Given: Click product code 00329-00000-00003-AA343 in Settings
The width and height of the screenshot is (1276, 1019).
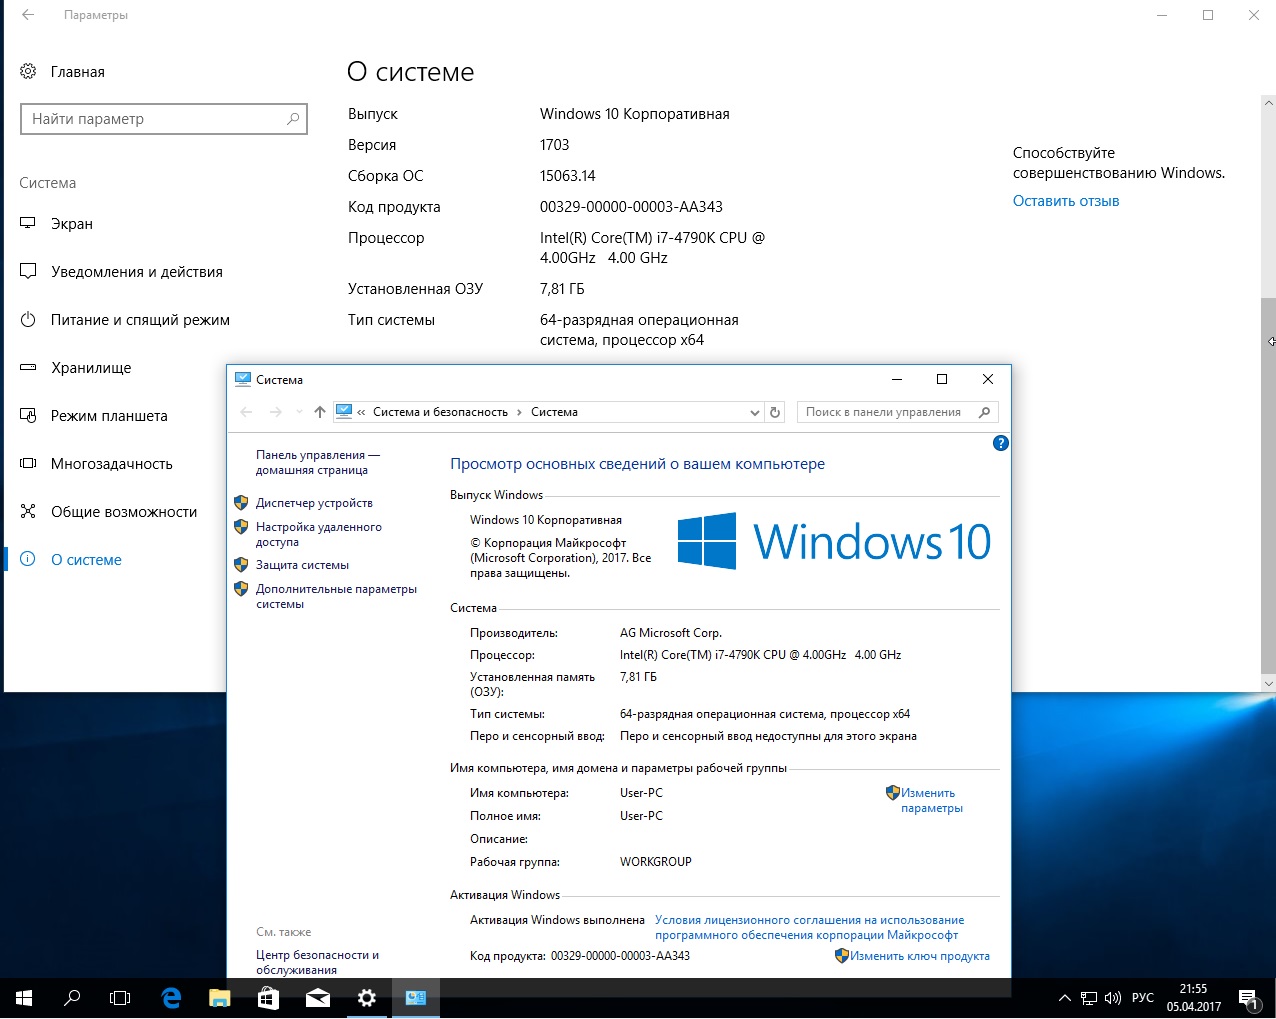Looking at the screenshot, I should coord(631,207).
